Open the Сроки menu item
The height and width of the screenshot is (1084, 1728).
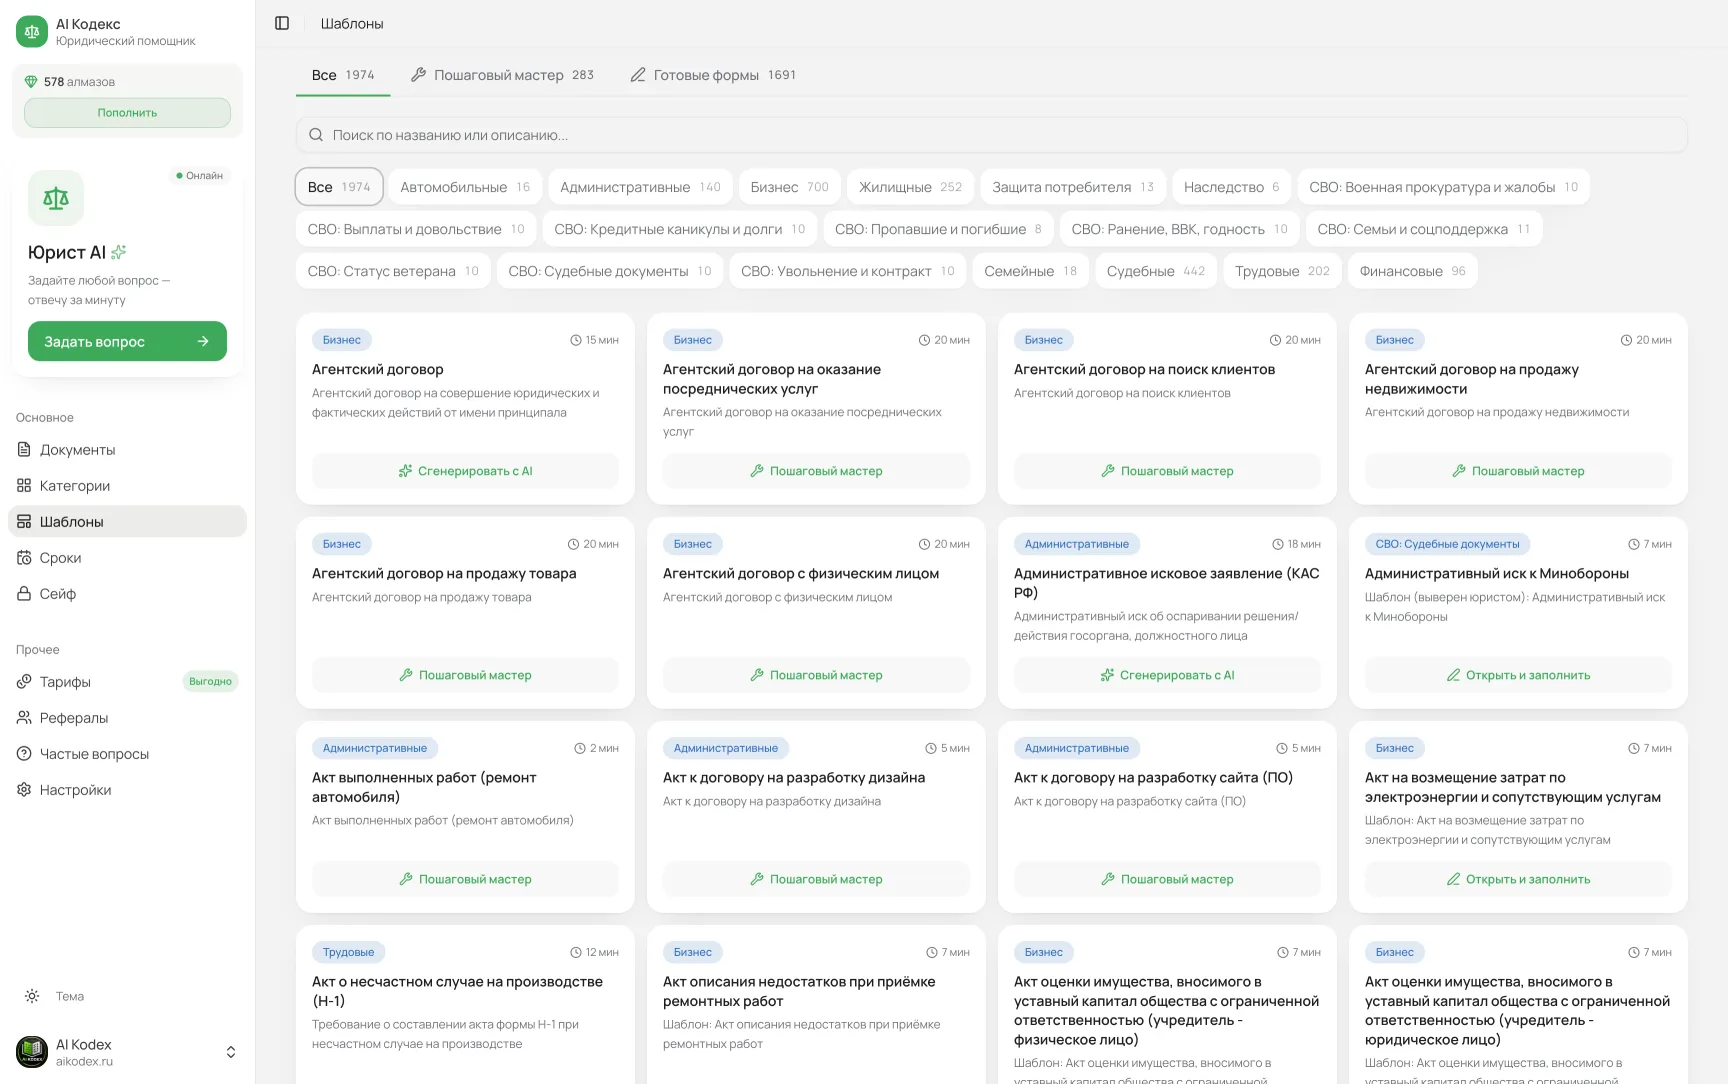click(127, 558)
